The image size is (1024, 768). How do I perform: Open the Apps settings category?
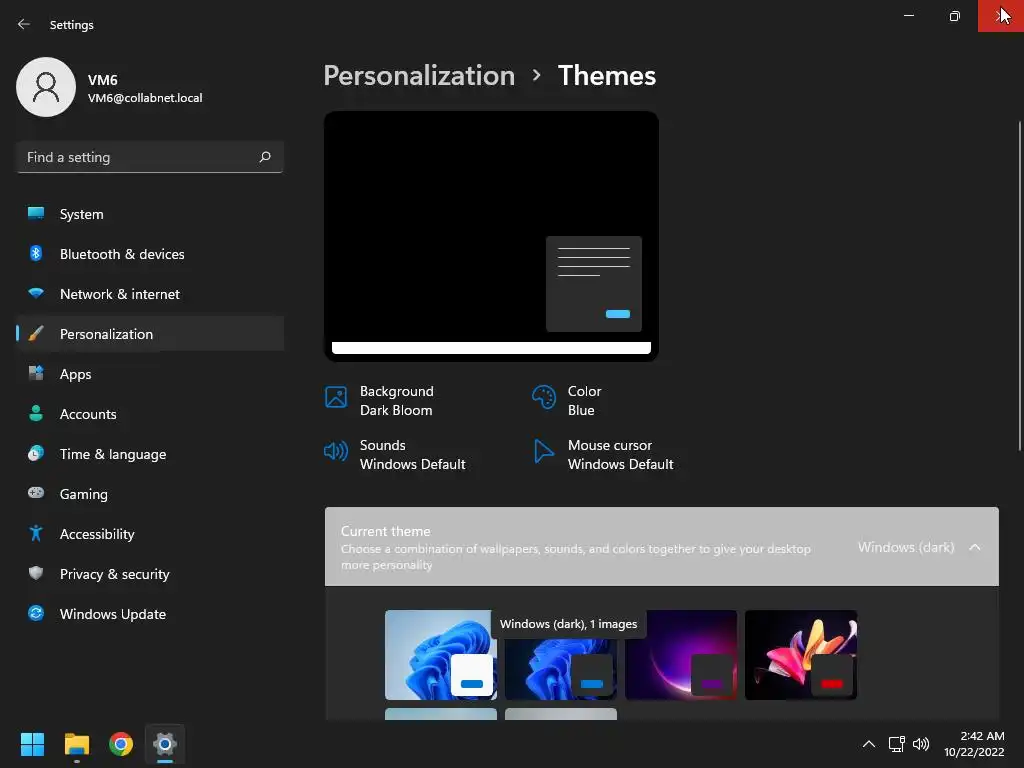pyautogui.click(x=150, y=374)
